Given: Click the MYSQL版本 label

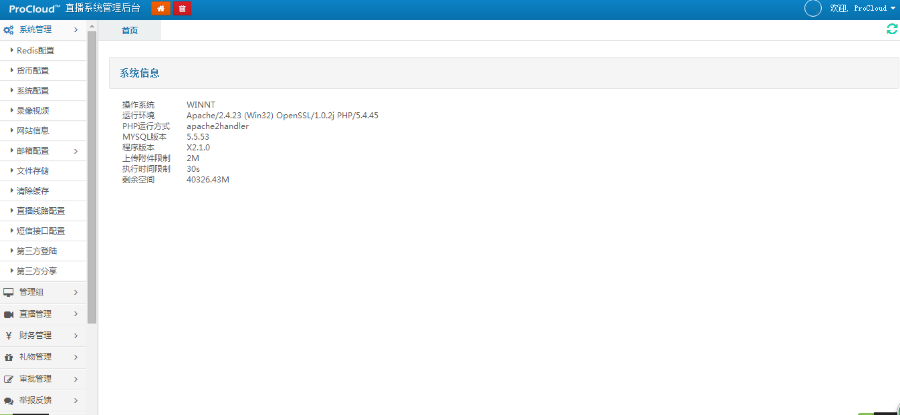Looking at the screenshot, I should pos(145,137).
